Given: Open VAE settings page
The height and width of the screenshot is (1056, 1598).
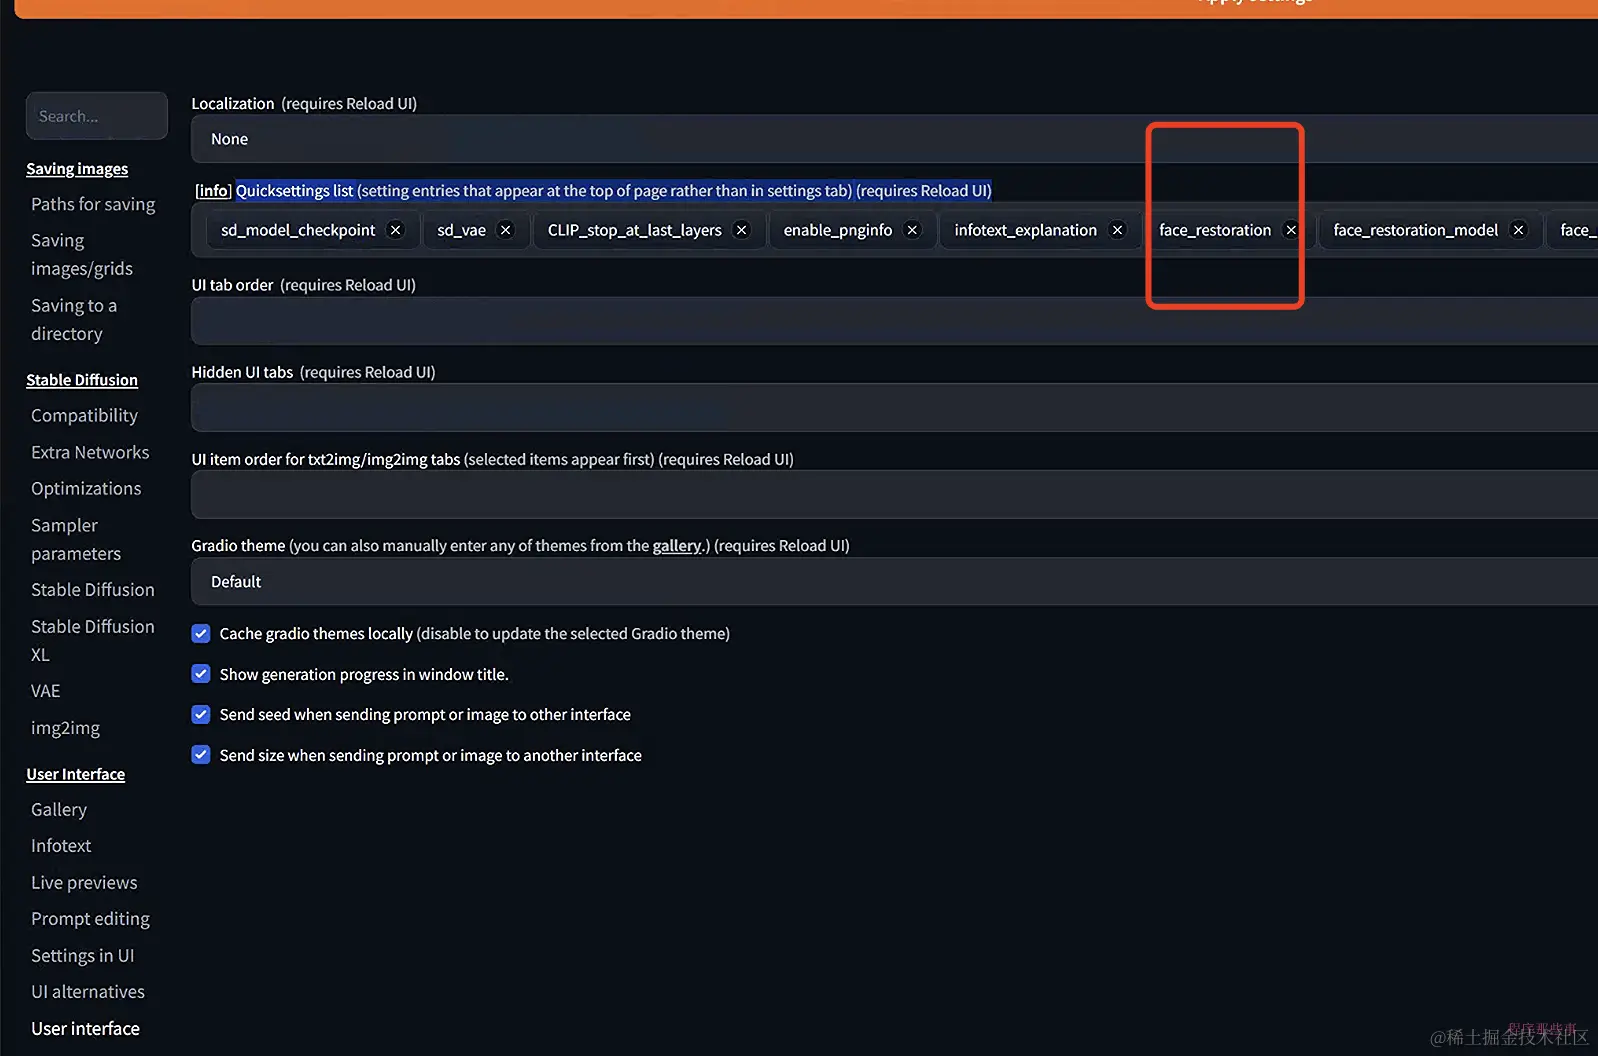Looking at the screenshot, I should tap(46, 691).
